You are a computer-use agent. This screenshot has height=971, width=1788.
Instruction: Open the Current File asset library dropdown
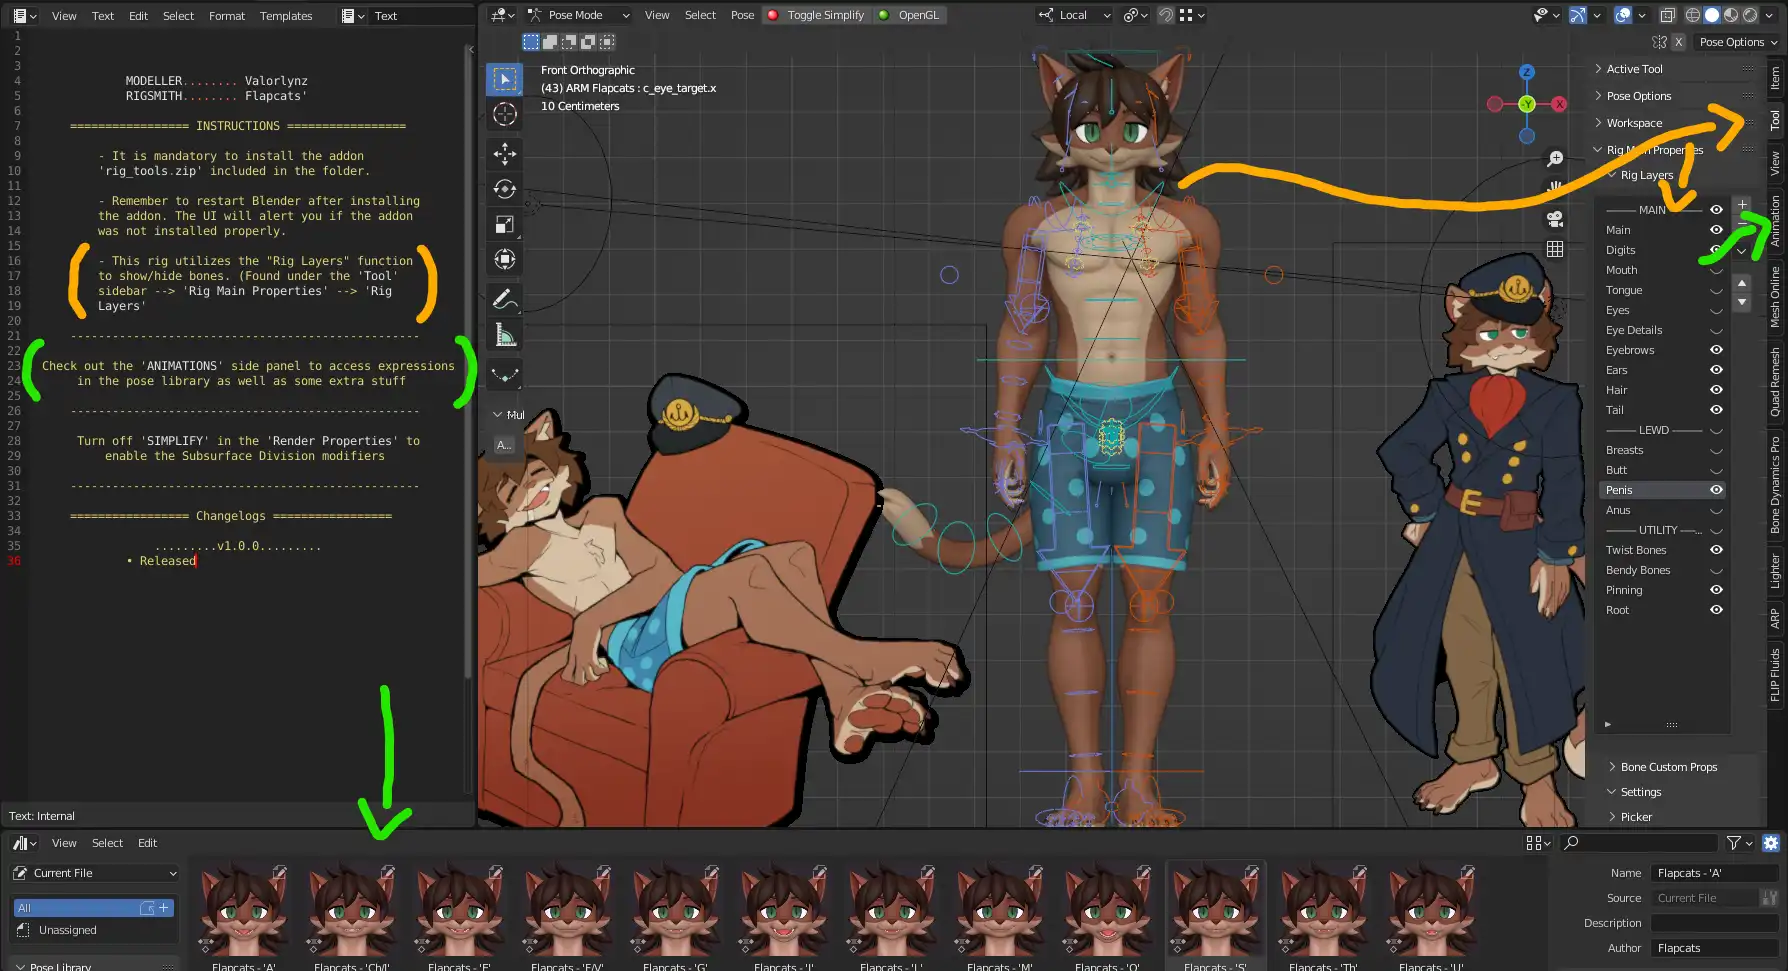pyautogui.click(x=96, y=873)
